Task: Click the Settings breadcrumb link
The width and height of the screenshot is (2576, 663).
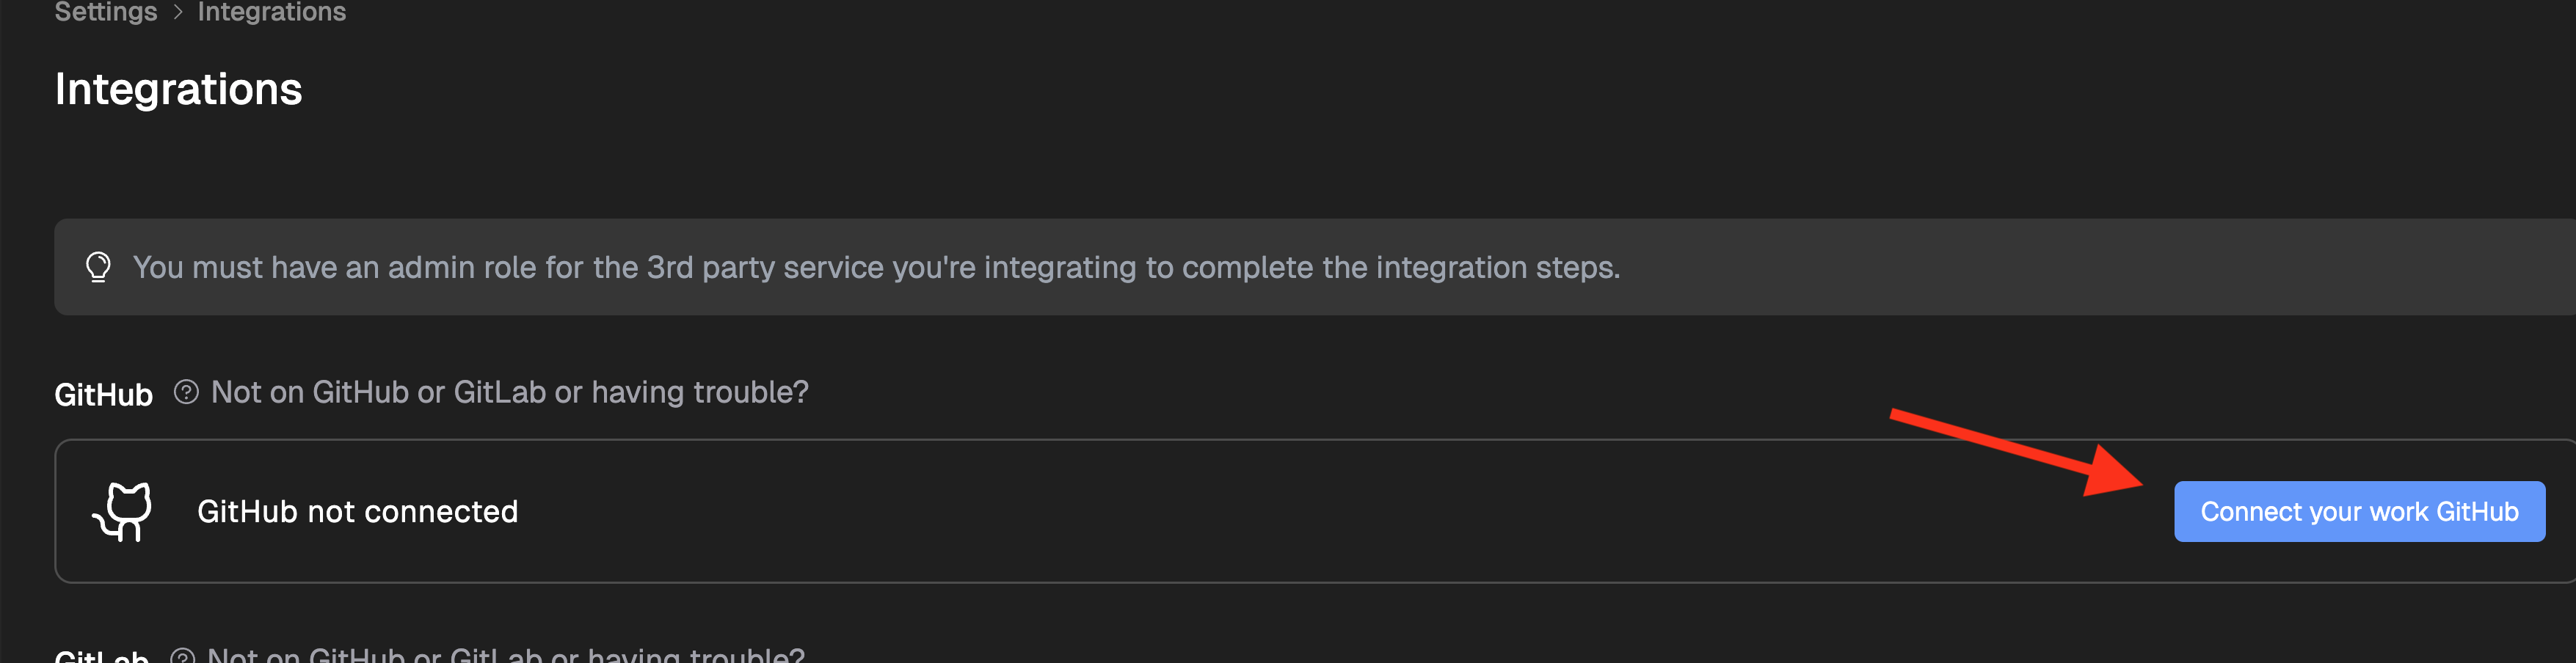Action: click(105, 12)
